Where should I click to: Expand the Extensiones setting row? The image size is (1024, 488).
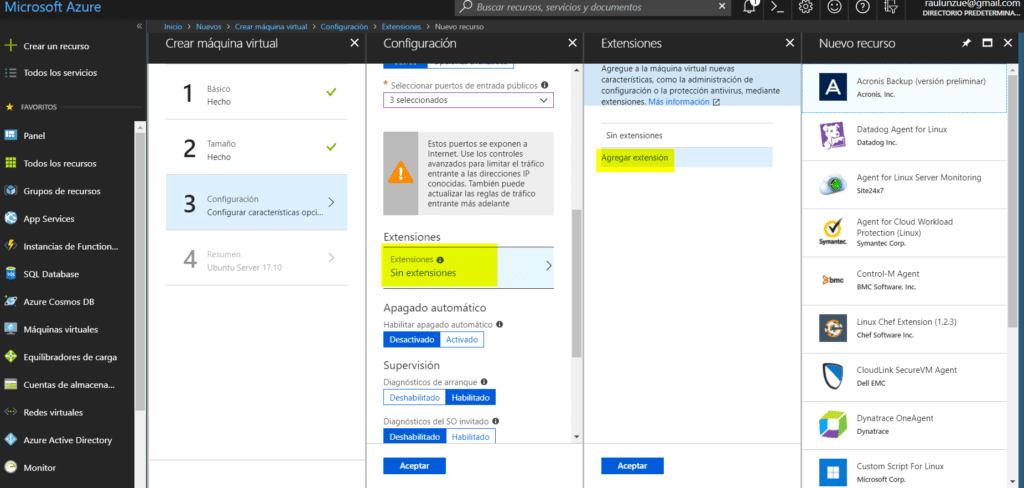tap(468, 266)
